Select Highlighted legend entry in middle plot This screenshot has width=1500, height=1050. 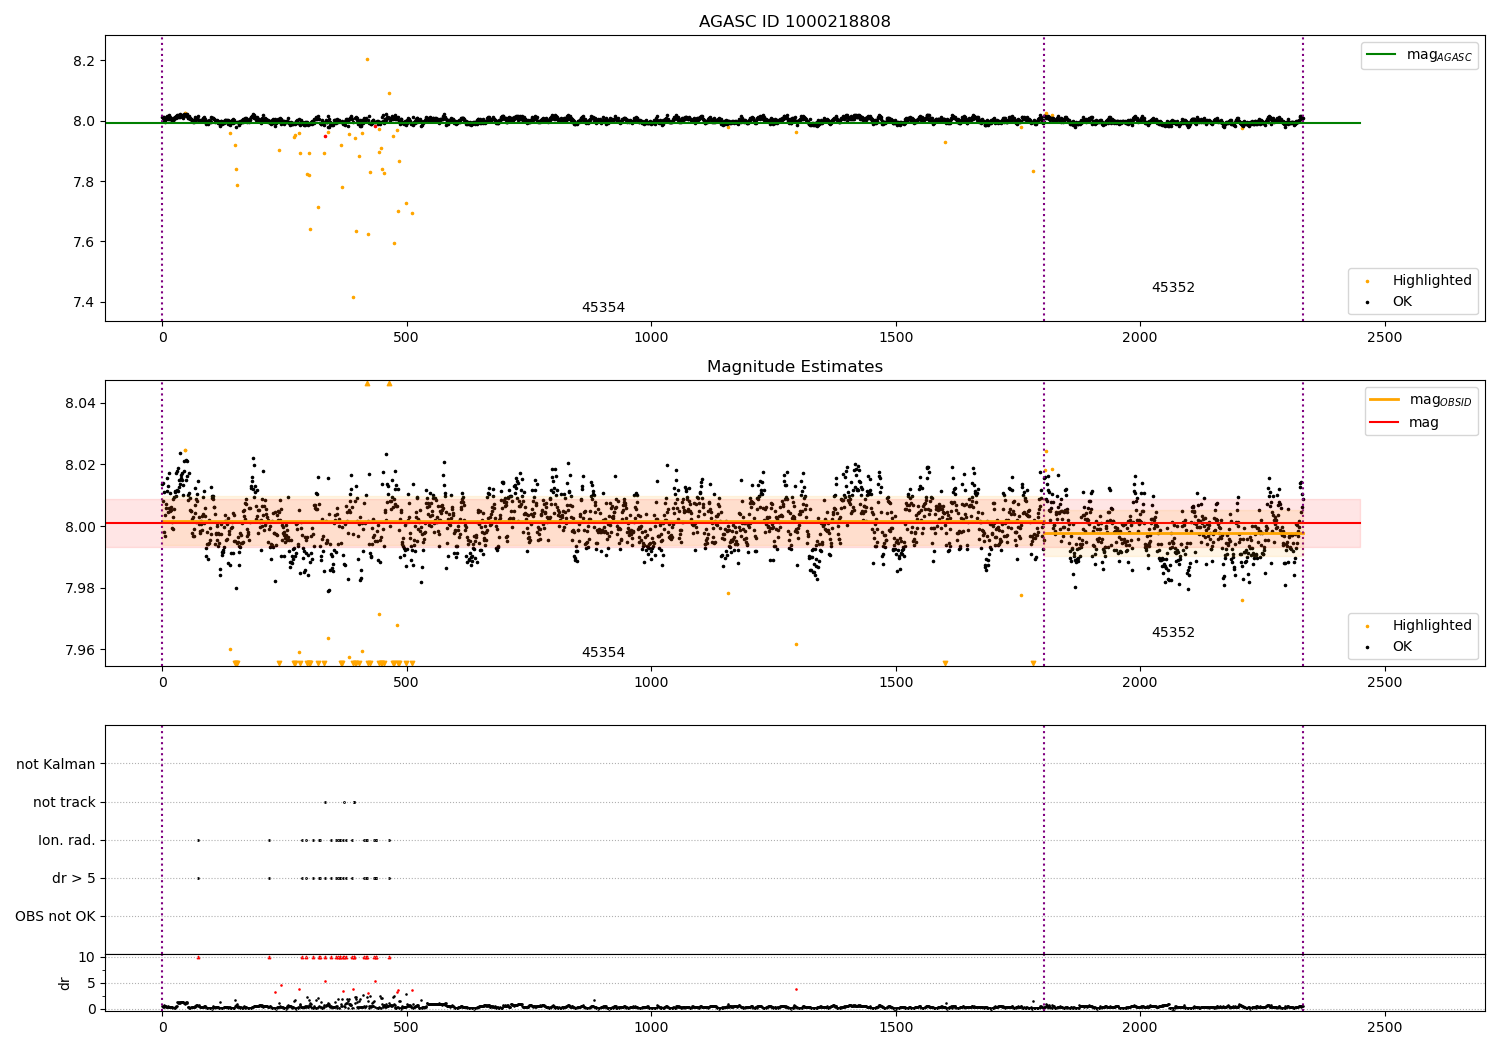(x=1420, y=626)
